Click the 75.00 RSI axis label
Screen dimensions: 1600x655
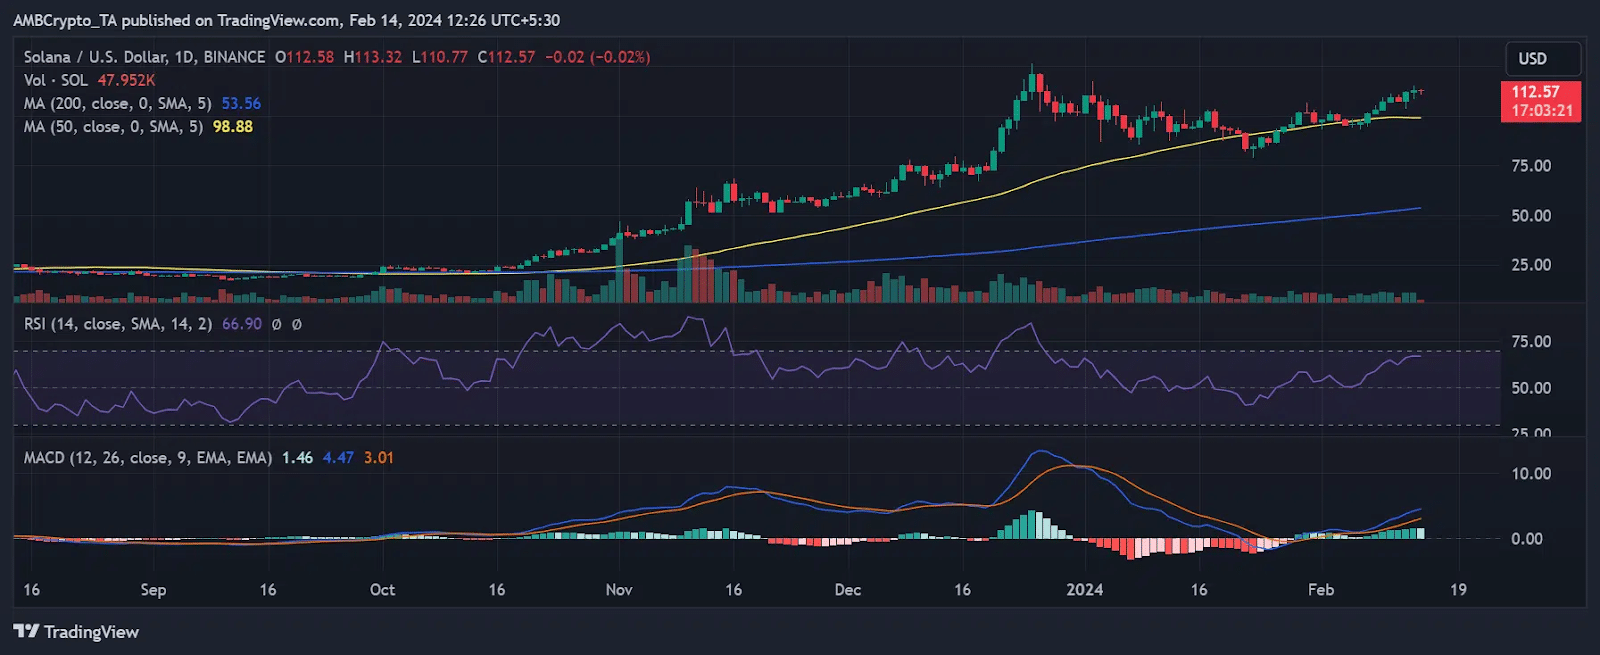[1531, 342]
